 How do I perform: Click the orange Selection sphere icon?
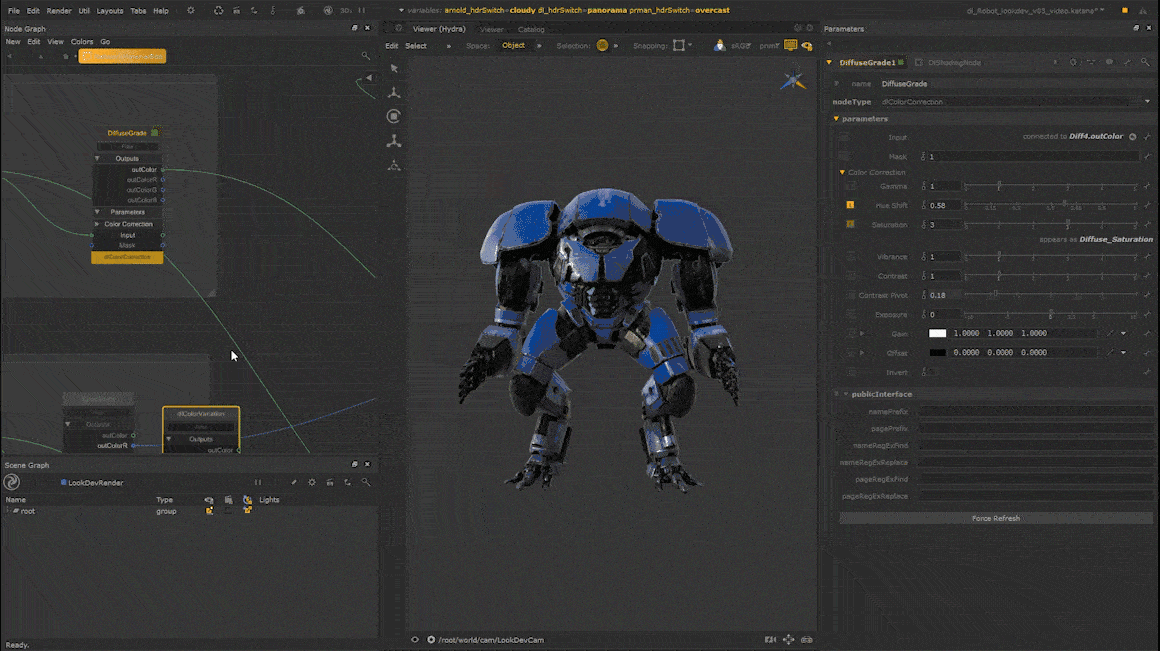(602, 45)
